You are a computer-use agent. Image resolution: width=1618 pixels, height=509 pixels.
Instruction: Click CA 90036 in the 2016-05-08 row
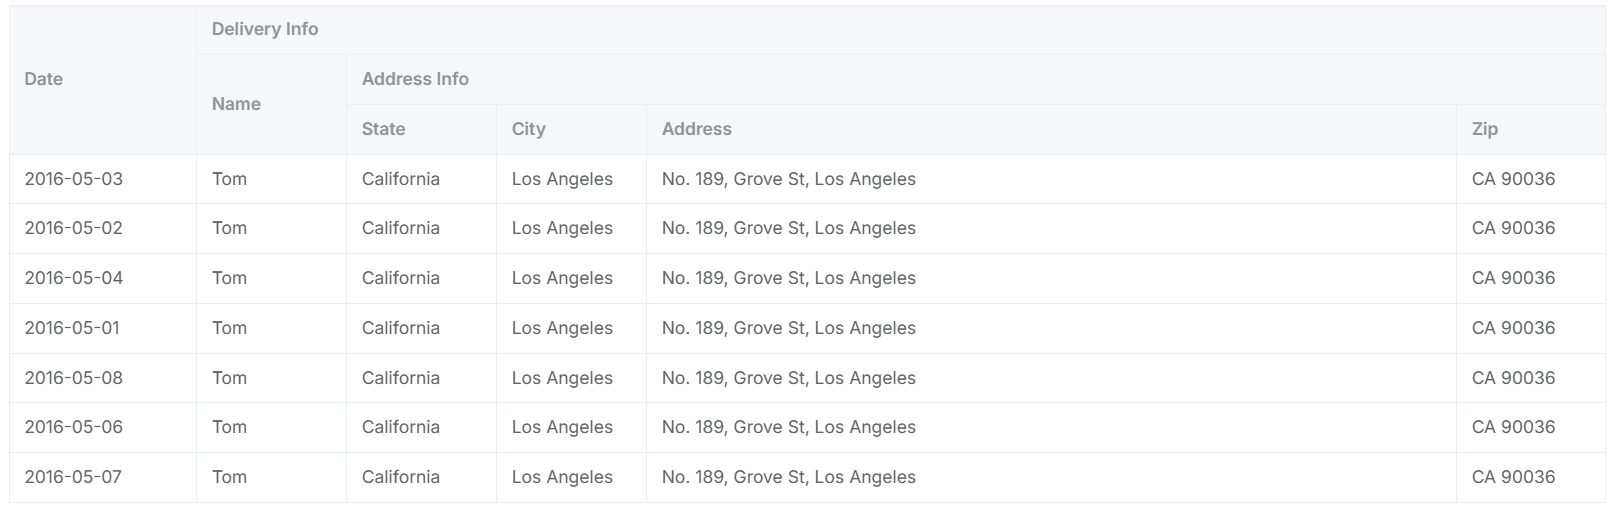tap(1513, 378)
